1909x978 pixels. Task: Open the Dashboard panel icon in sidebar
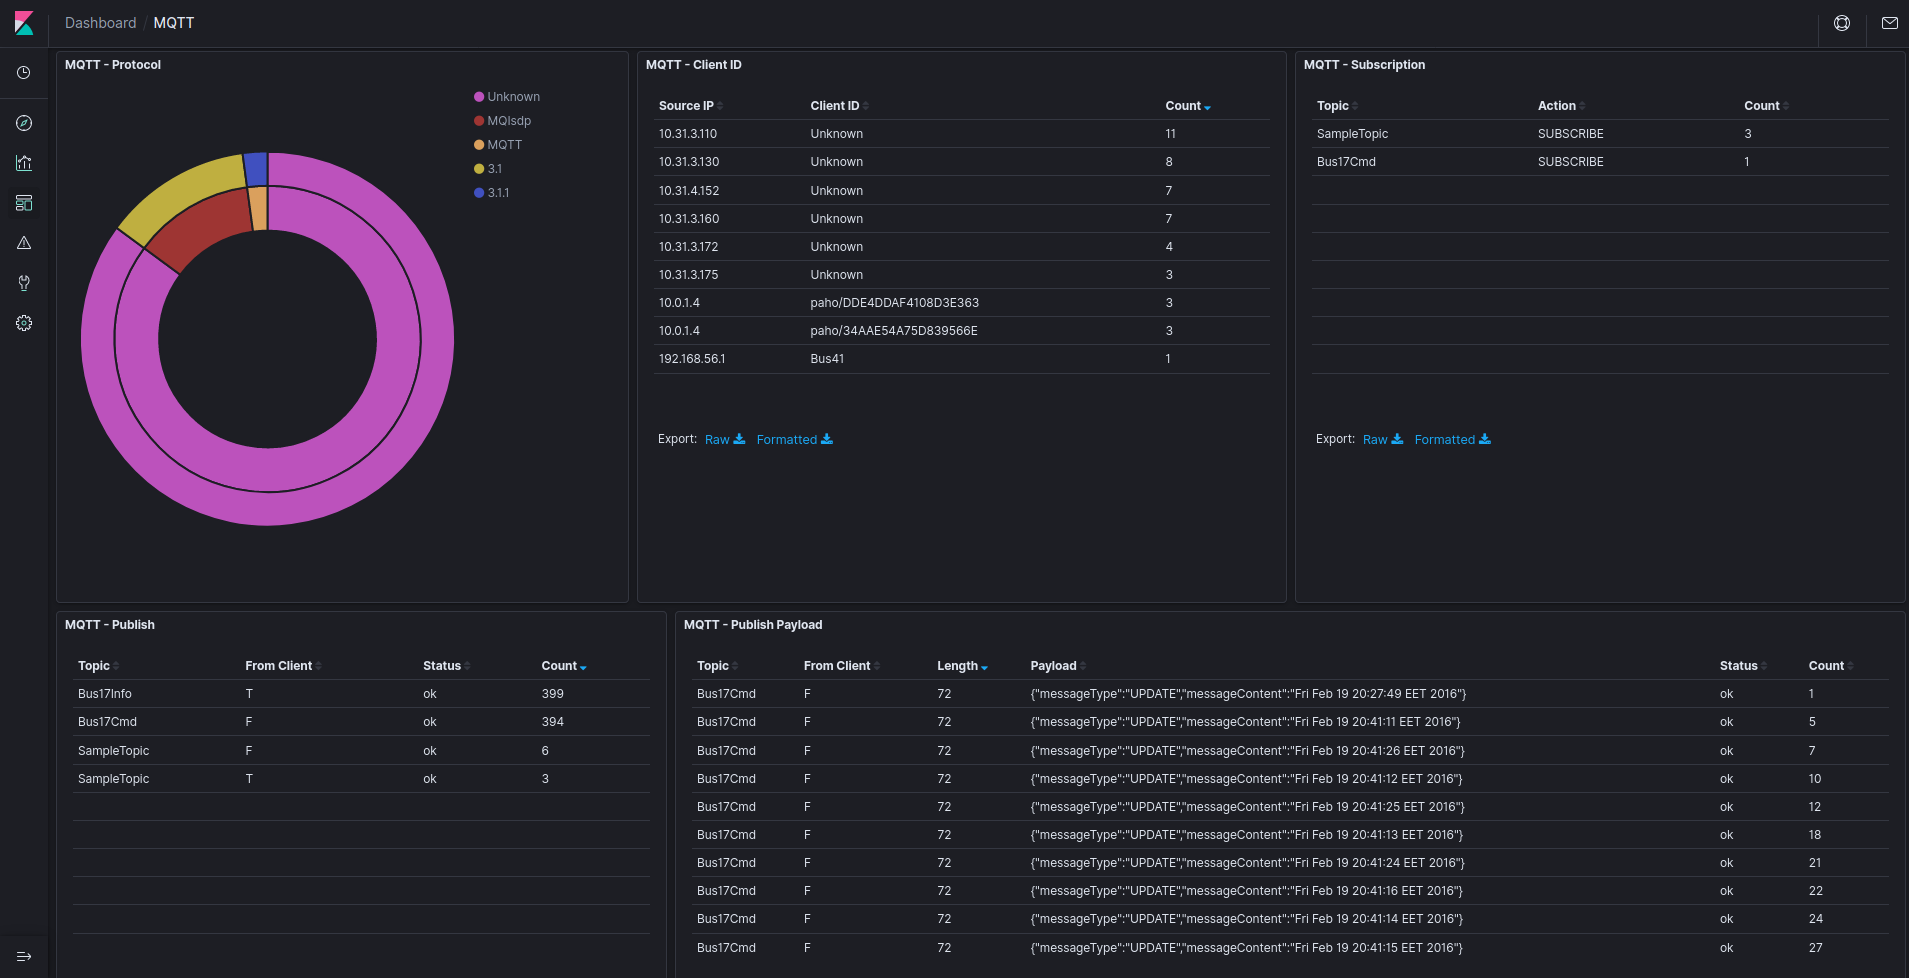pyautogui.click(x=23, y=203)
